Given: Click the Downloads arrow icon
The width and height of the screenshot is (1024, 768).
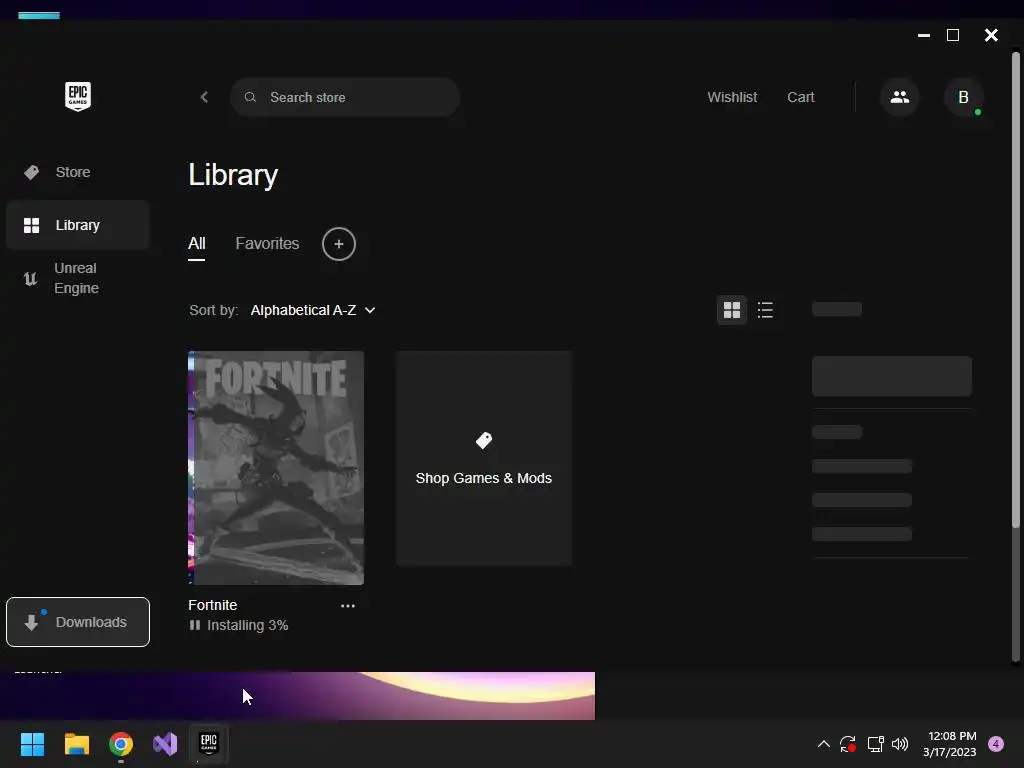Looking at the screenshot, I should (x=31, y=622).
